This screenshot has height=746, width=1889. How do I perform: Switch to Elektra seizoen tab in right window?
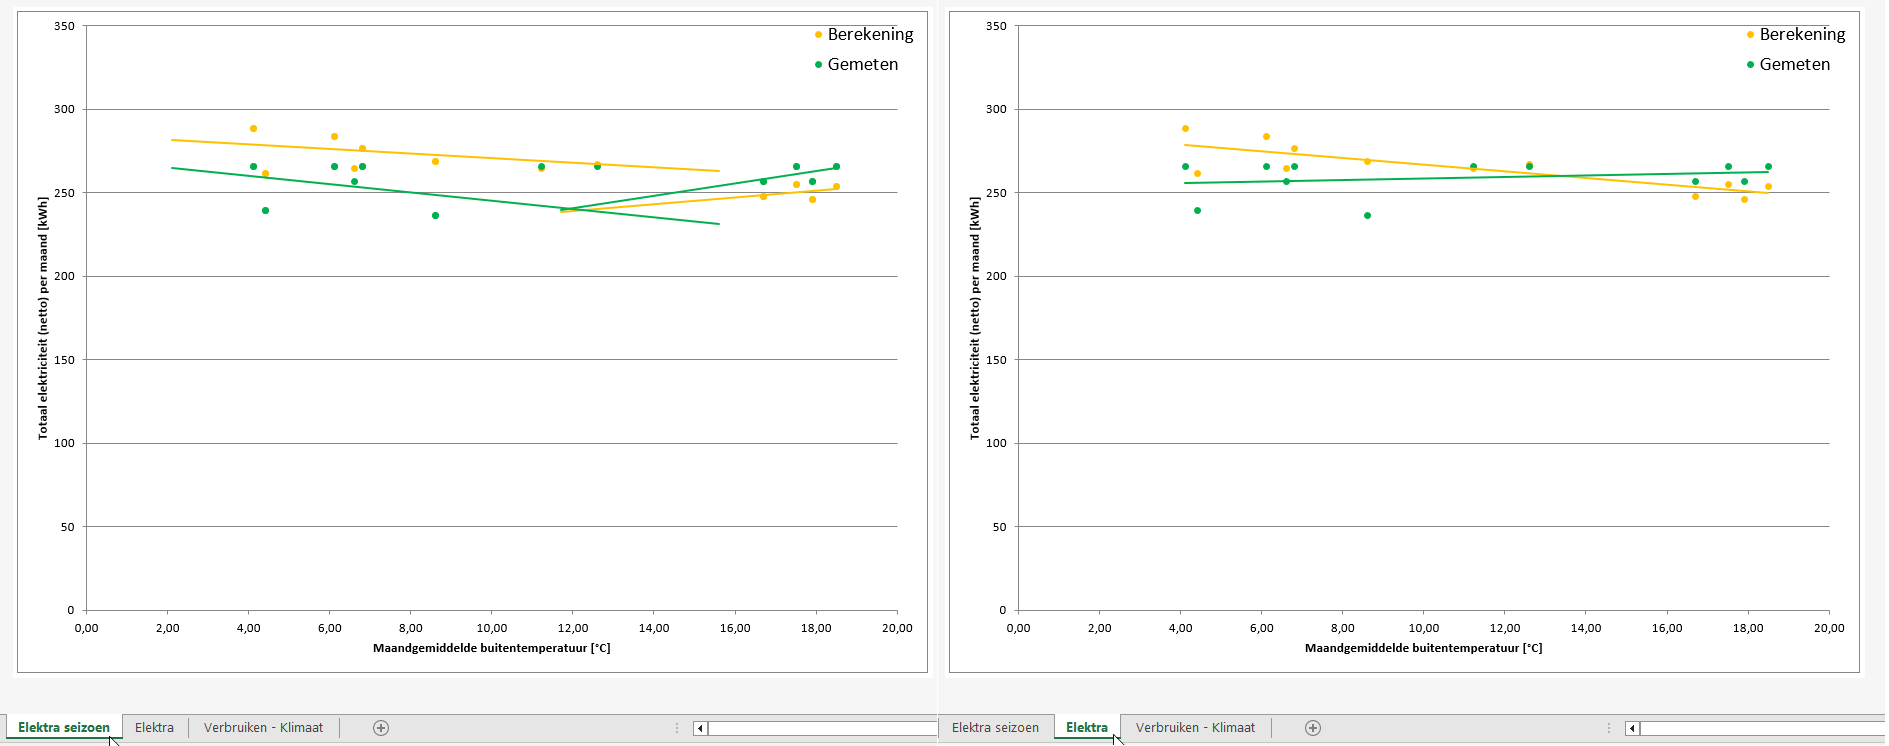995,728
